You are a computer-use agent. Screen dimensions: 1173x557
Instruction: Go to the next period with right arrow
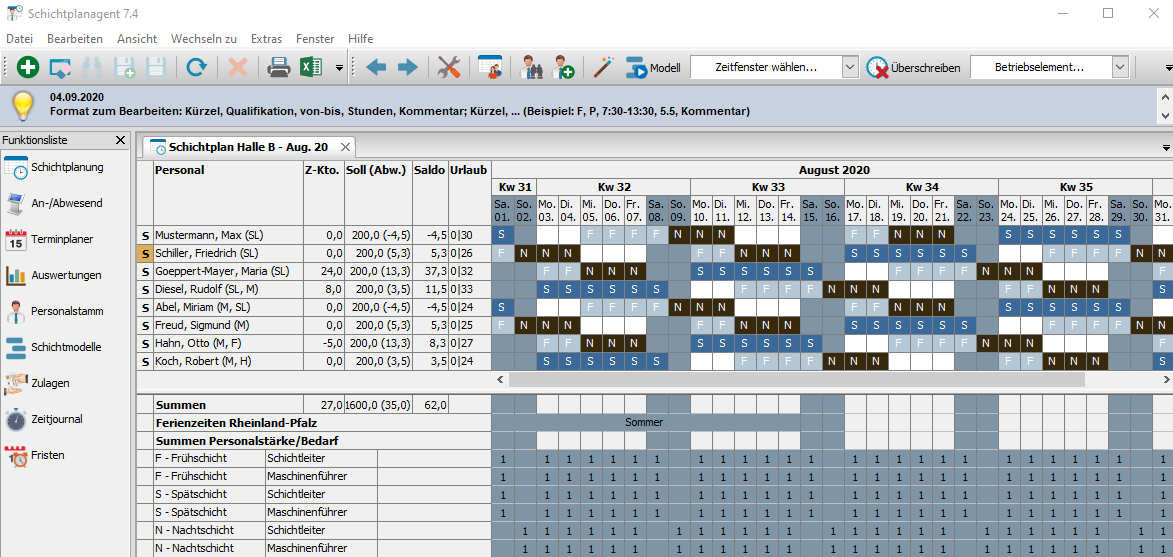click(408, 67)
